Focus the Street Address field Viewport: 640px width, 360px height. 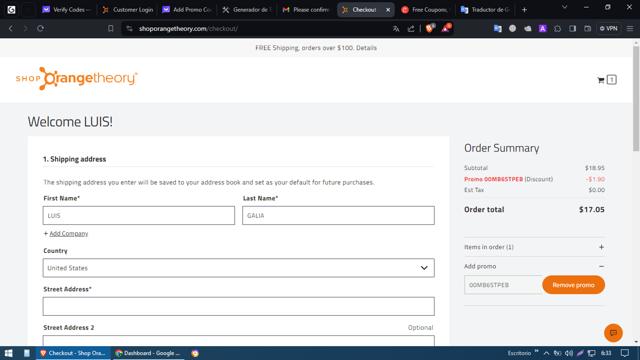(239, 306)
